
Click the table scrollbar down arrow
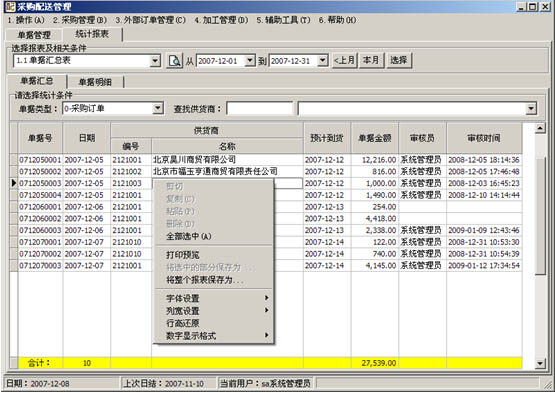540,363
